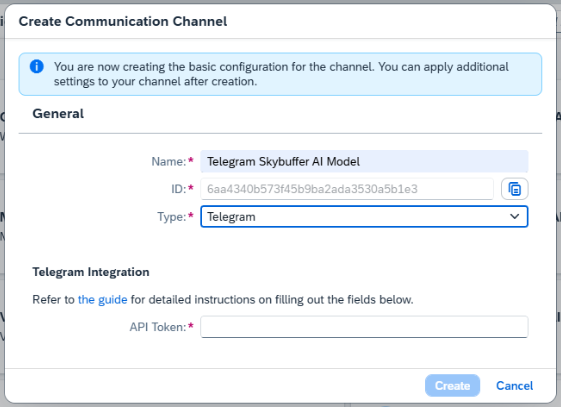This screenshot has width=561, height=407.
Task: Expand the Type dropdown arrow
Action: click(514, 216)
